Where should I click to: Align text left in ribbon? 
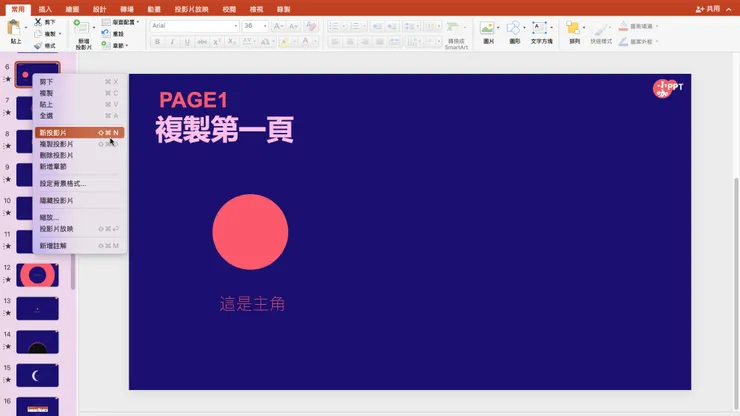click(335, 42)
